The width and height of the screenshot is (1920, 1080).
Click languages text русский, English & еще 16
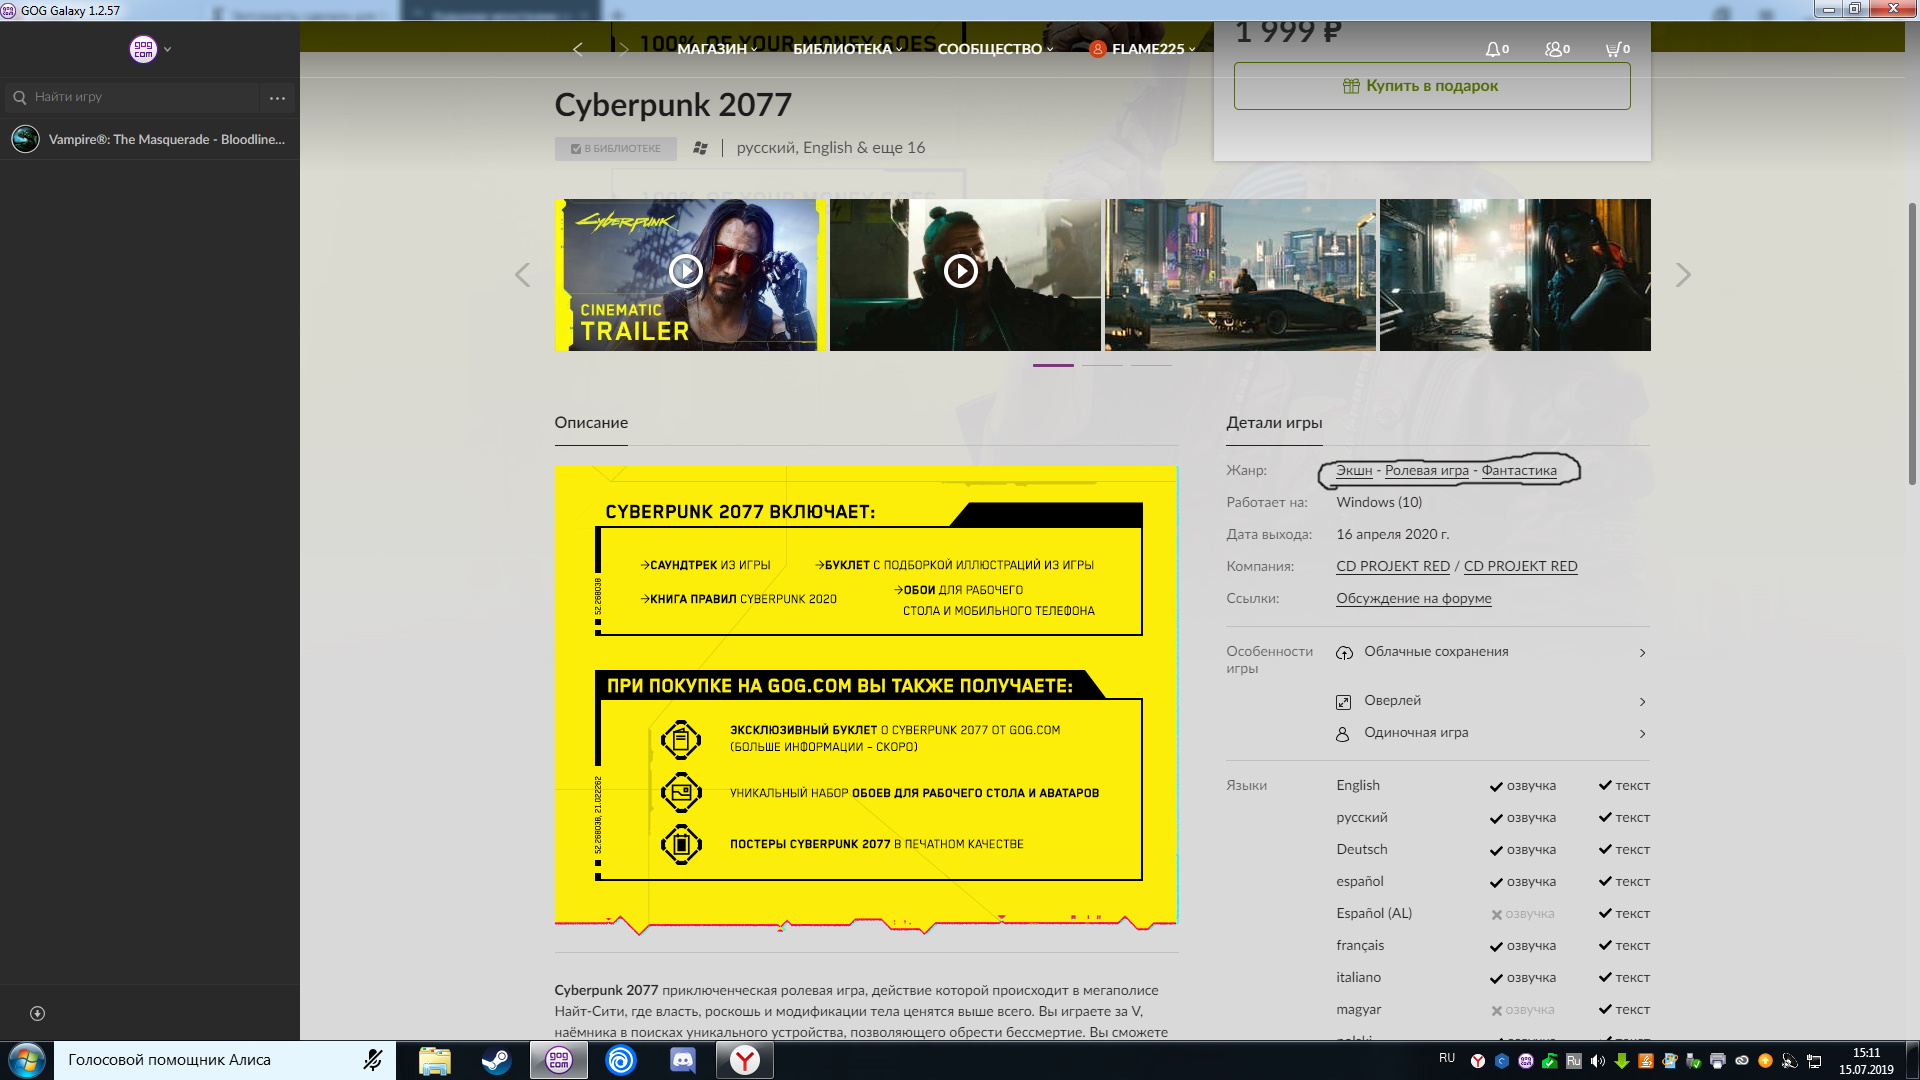point(831,148)
